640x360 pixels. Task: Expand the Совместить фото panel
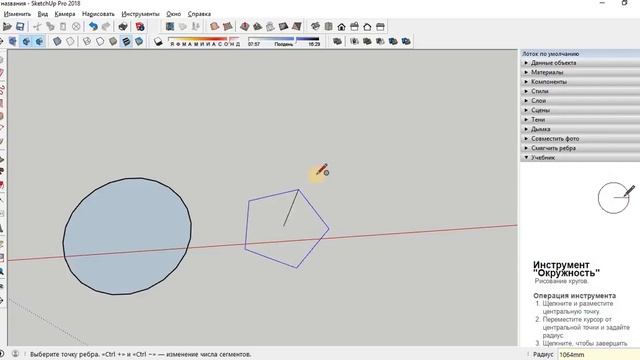(x=580, y=139)
